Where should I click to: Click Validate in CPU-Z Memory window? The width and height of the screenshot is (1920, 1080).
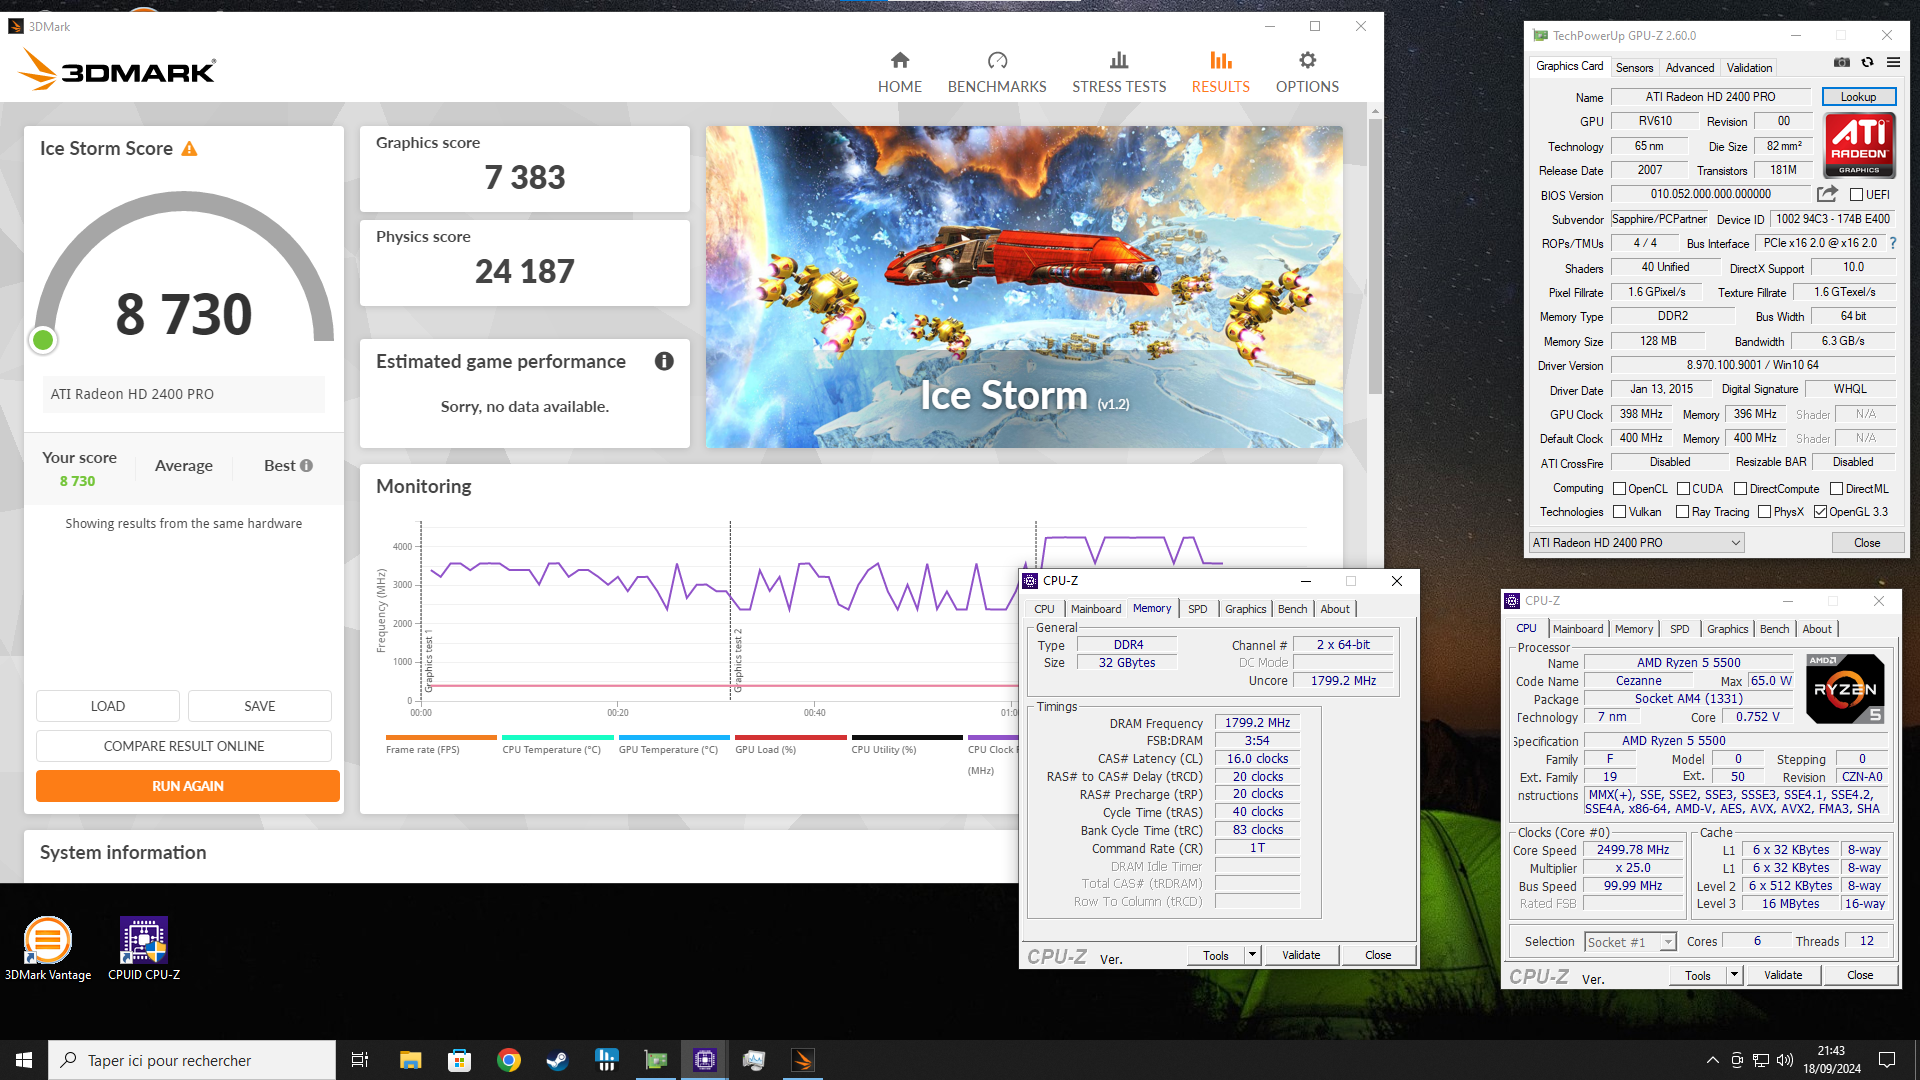(x=1301, y=955)
